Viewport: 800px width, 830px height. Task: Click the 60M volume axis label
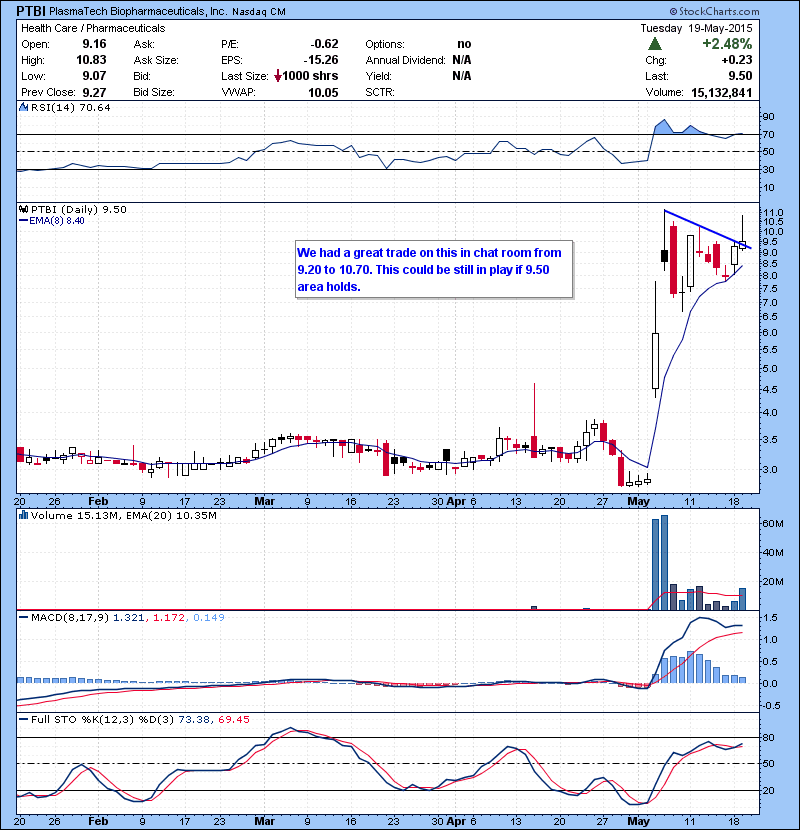click(772, 524)
